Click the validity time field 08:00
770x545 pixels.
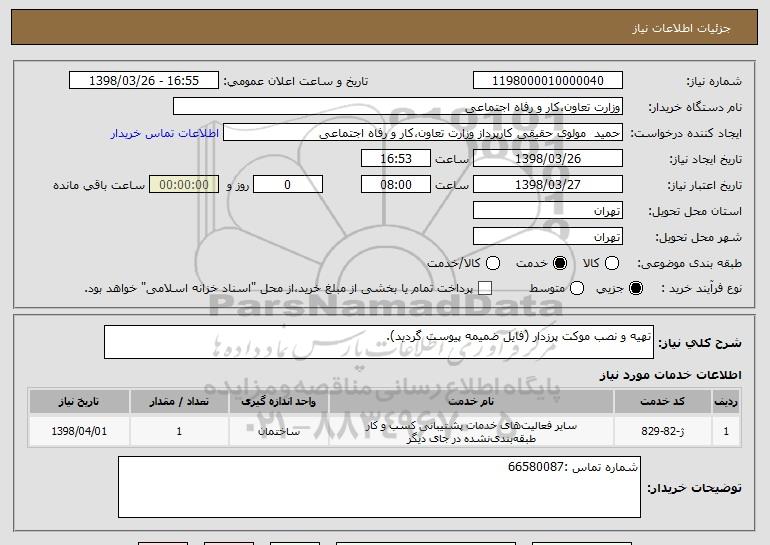(396, 185)
